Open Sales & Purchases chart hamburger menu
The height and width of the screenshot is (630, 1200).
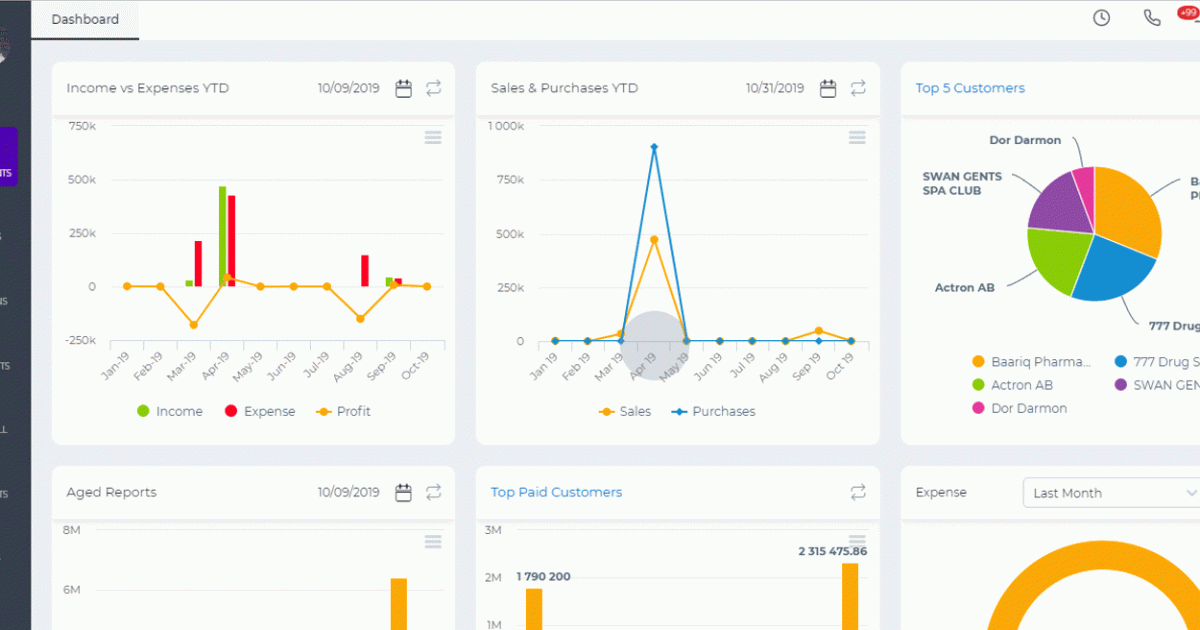(x=857, y=138)
